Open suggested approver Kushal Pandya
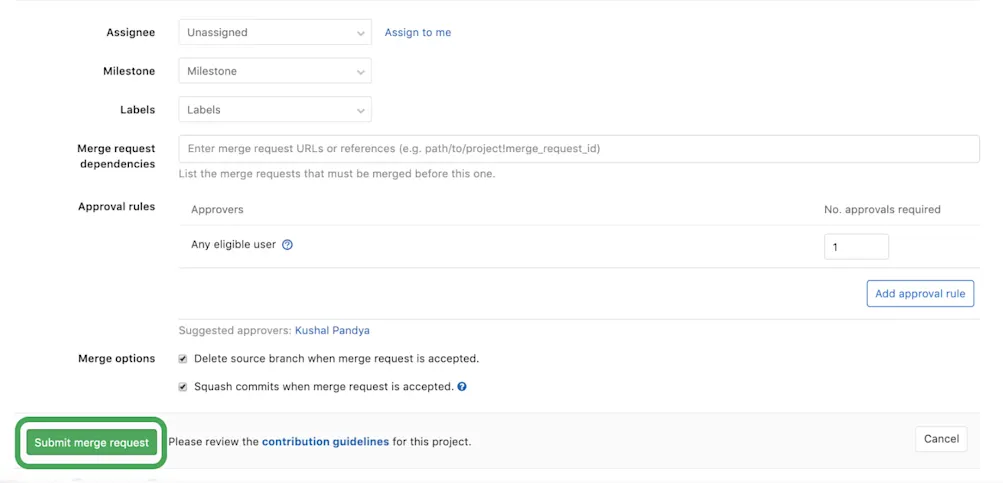The image size is (1003, 483). [332, 331]
